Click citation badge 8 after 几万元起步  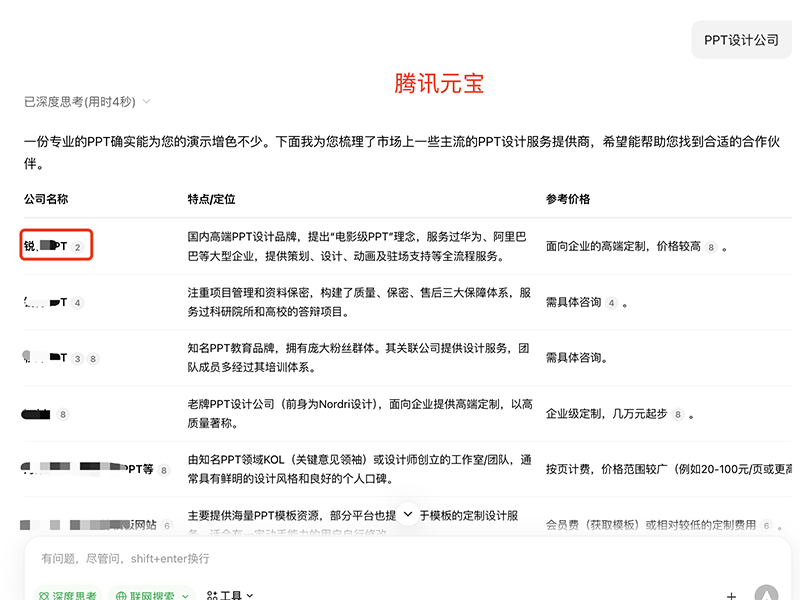point(678,414)
